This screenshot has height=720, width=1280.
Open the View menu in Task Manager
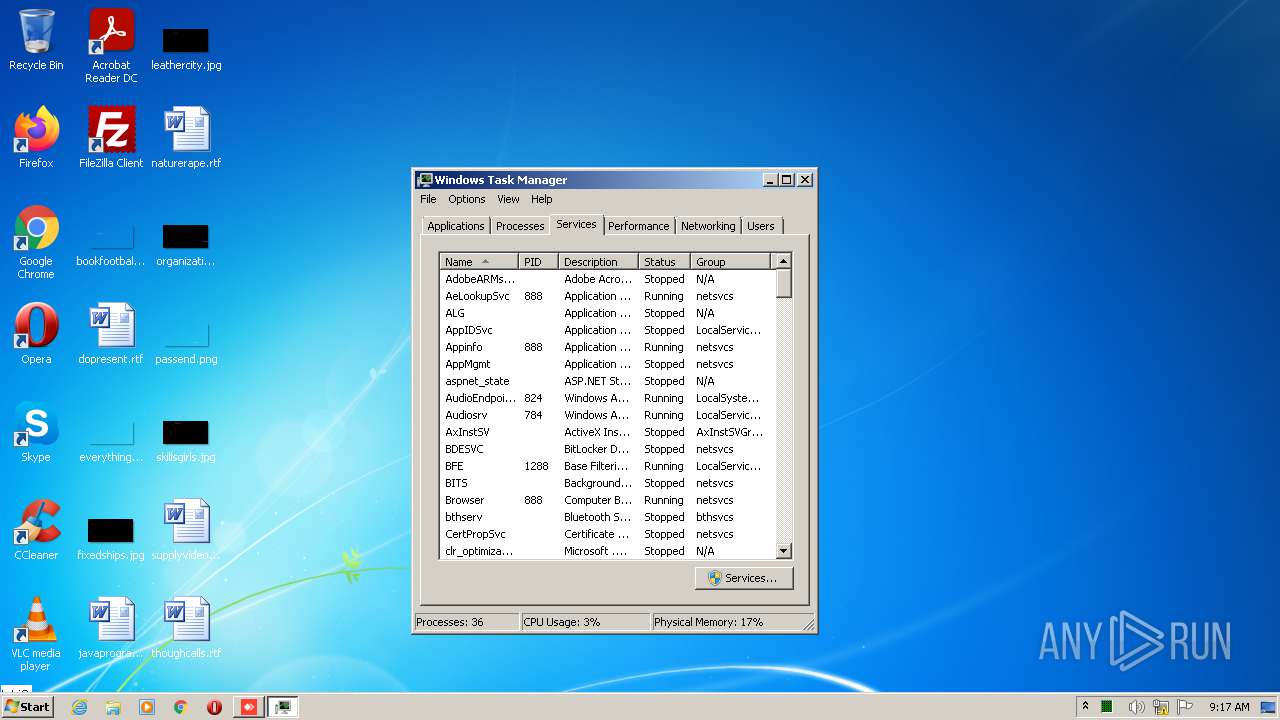508,199
